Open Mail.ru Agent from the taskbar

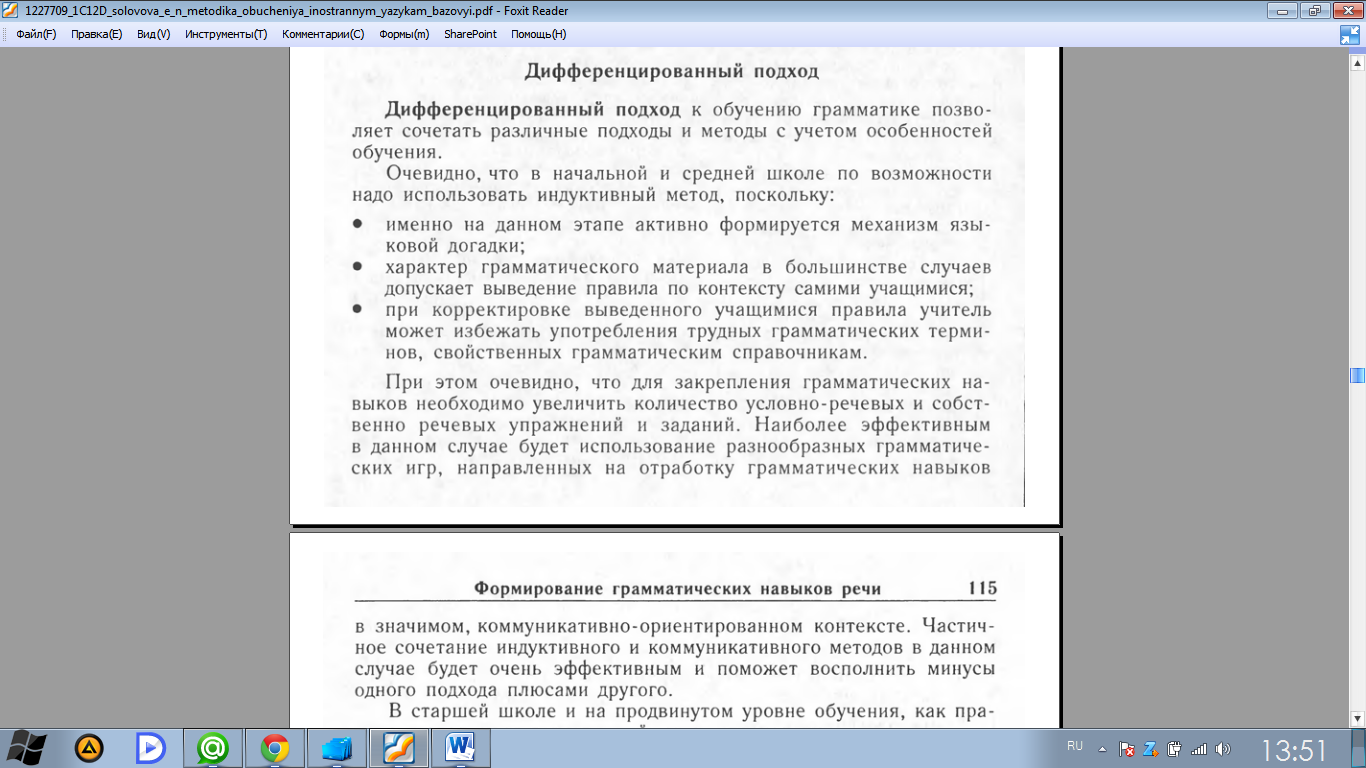(x=213, y=747)
